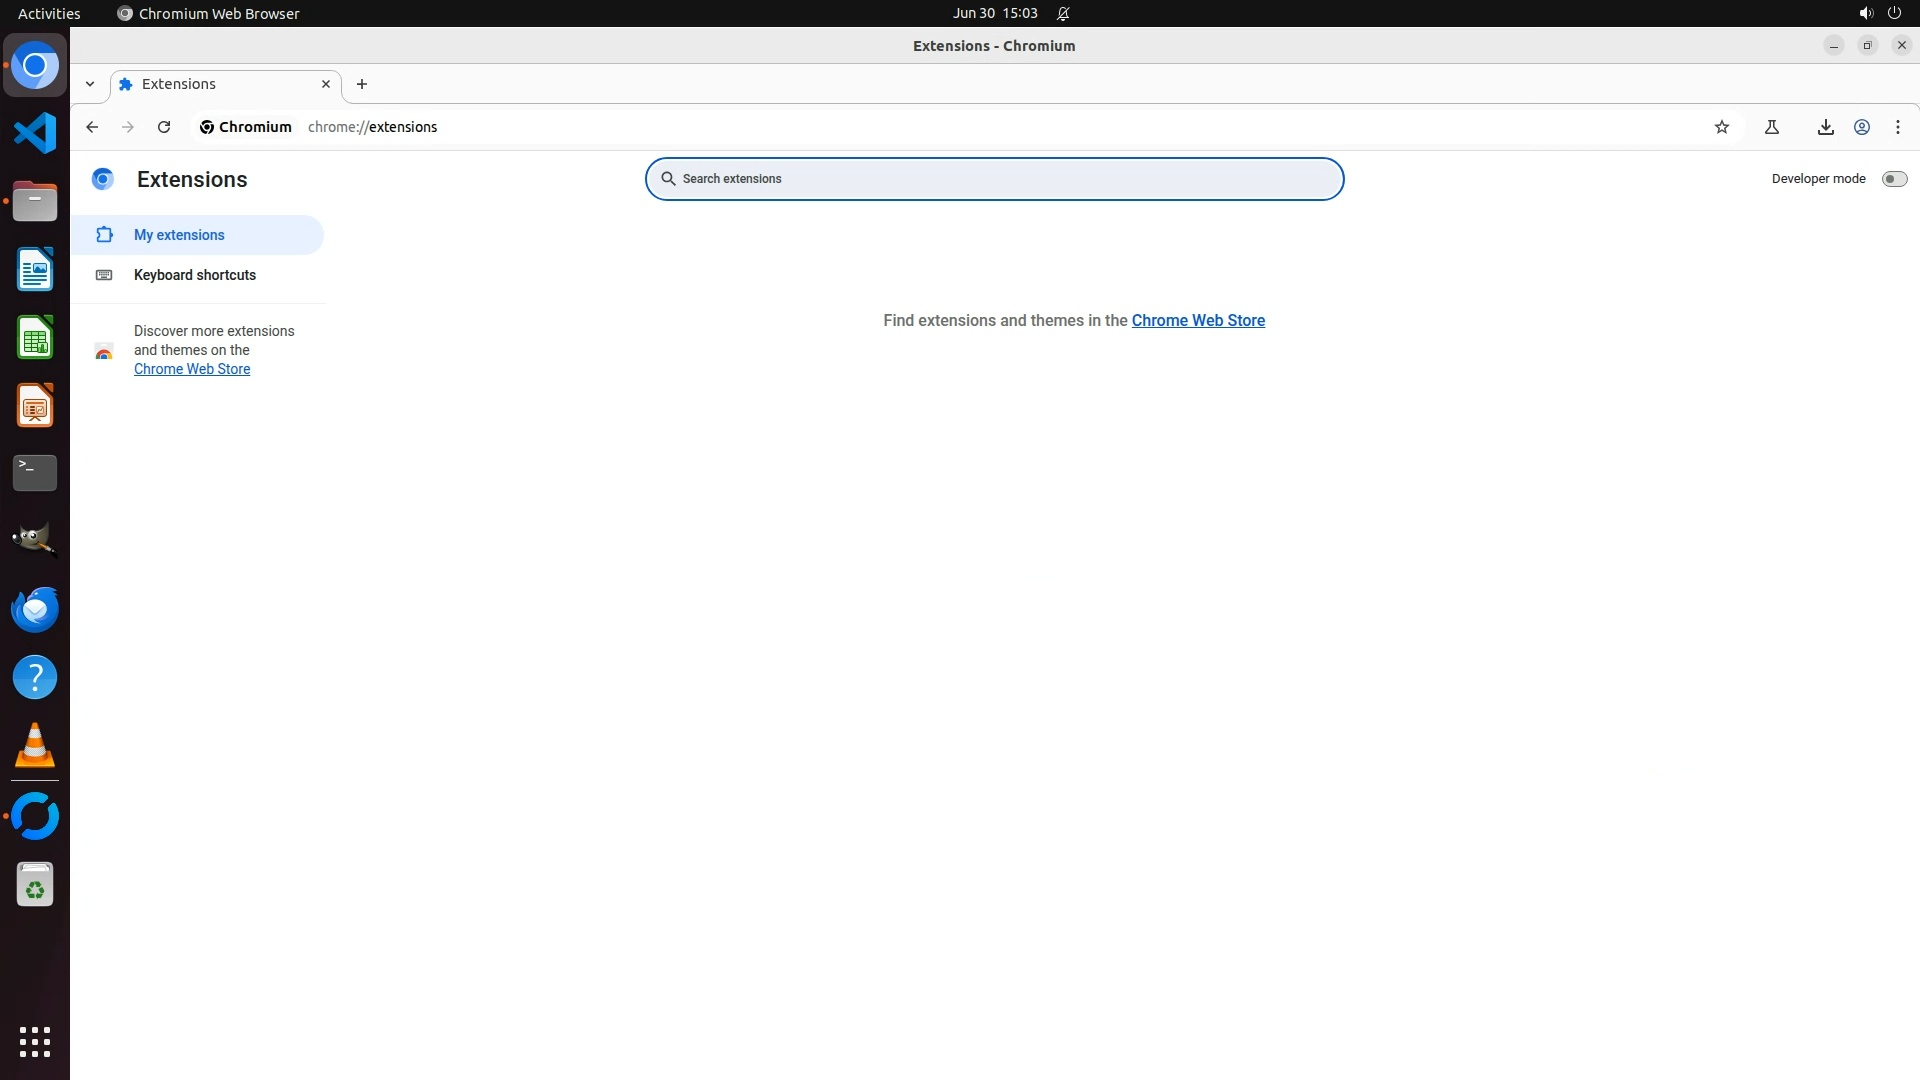The width and height of the screenshot is (1920, 1080).
Task: Open a new tab with plus button
Action: pyautogui.click(x=362, y=84)
